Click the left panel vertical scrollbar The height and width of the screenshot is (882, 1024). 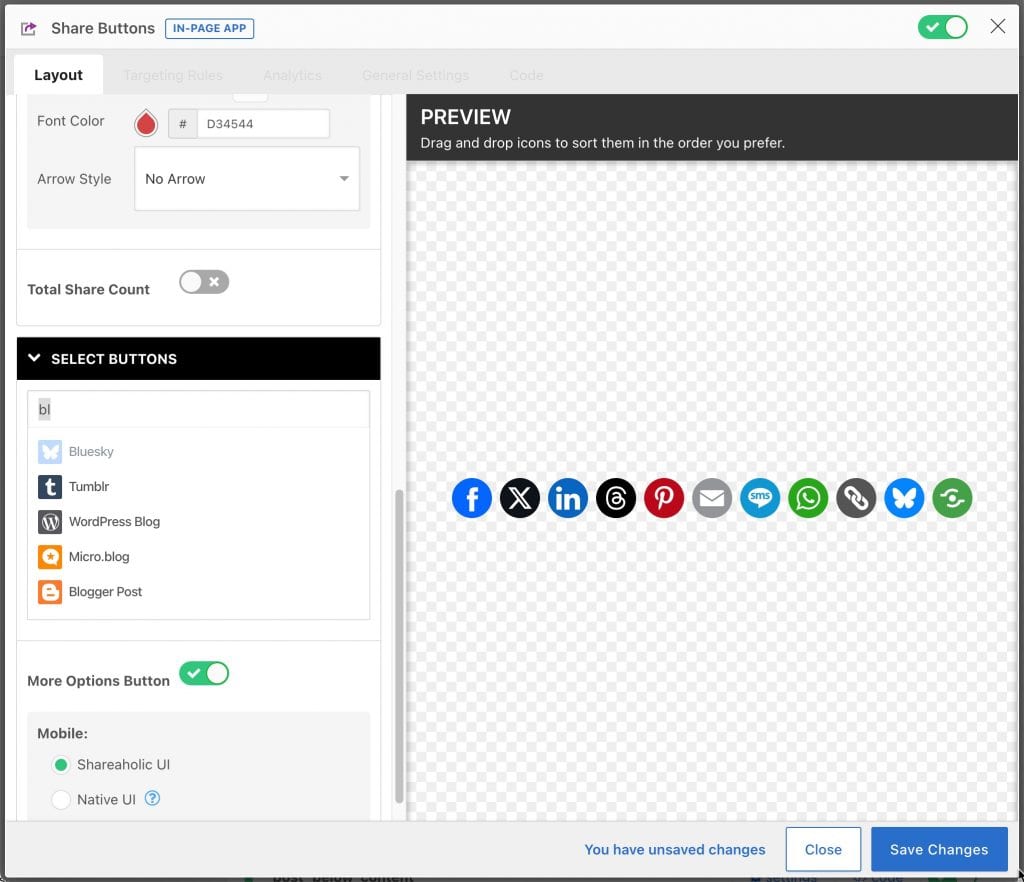click(x=399, y=646)
